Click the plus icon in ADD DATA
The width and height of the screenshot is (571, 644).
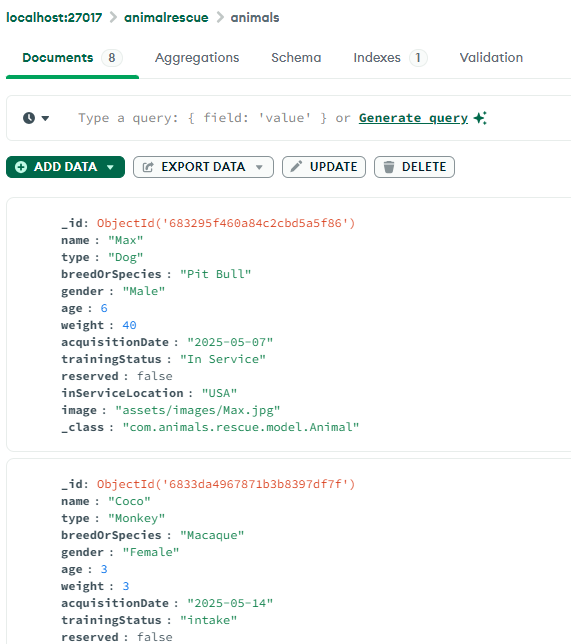[x=21, y=167]
